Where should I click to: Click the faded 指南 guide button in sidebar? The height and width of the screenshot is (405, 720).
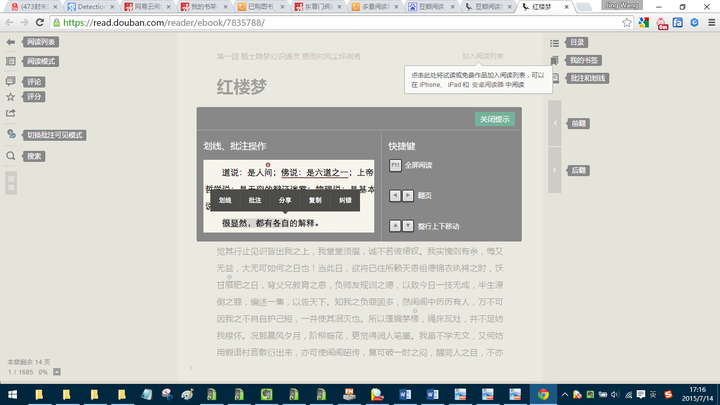[x=11, y=183]
